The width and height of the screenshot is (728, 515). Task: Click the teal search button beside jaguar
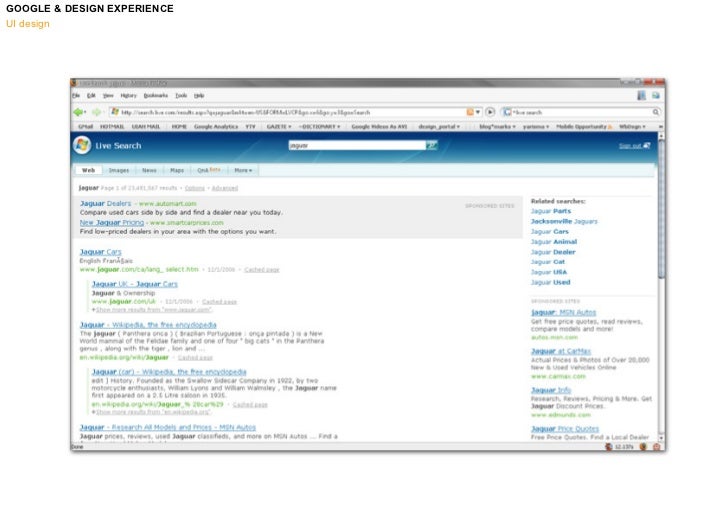coord(432,145)
